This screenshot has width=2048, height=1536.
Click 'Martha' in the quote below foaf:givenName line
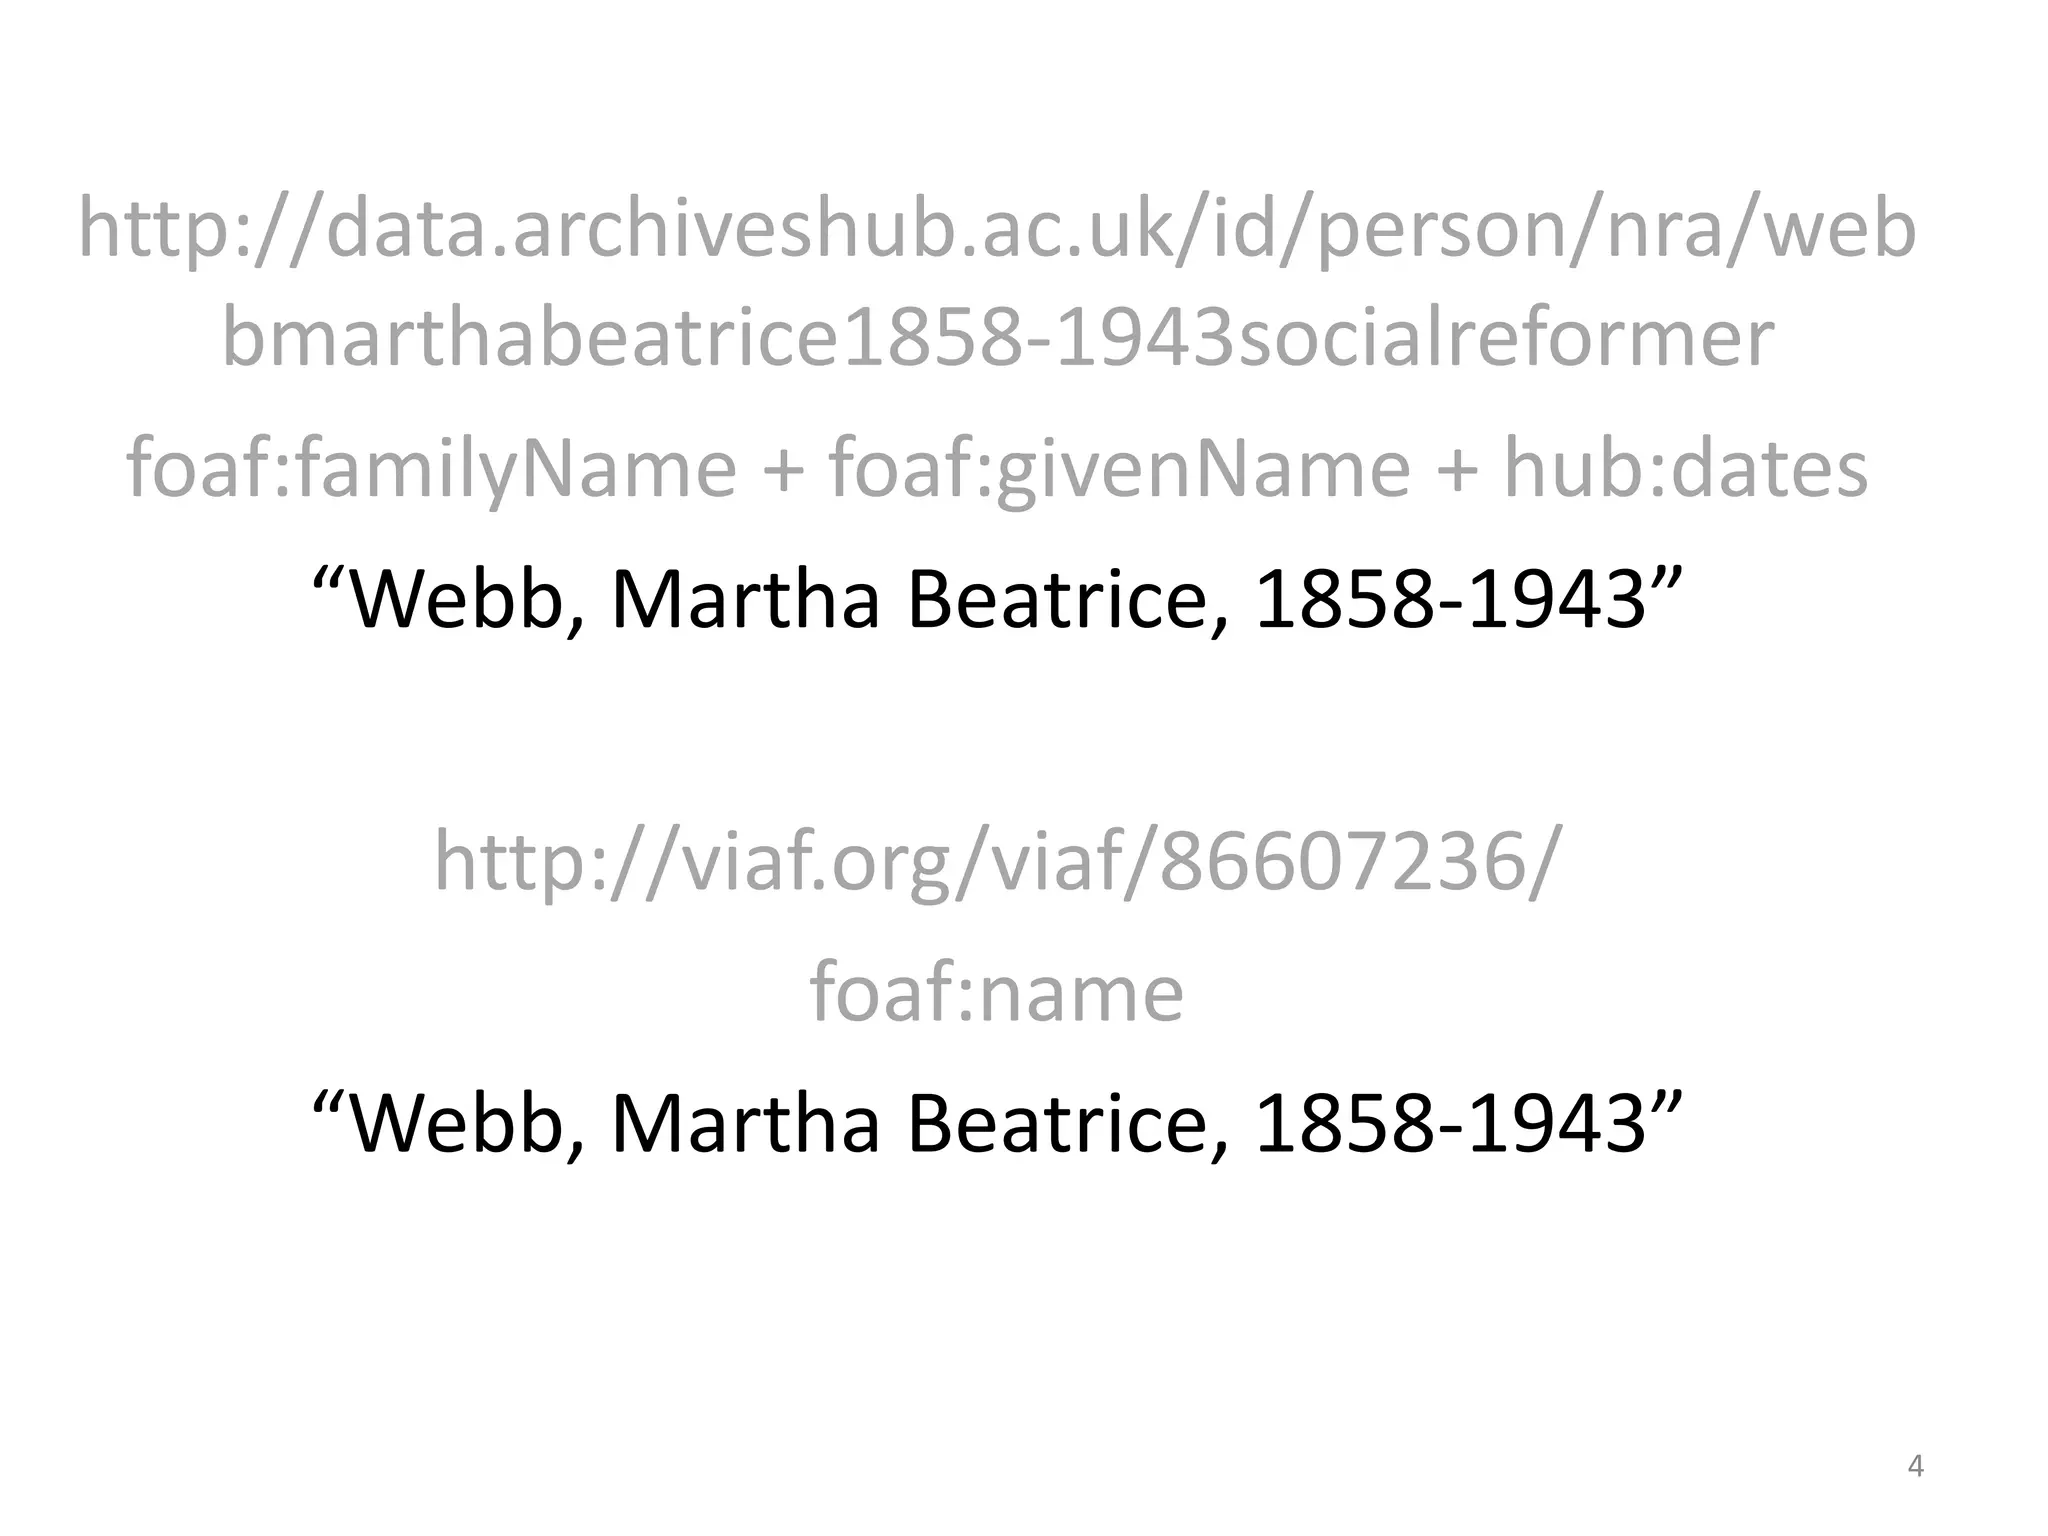745,600
